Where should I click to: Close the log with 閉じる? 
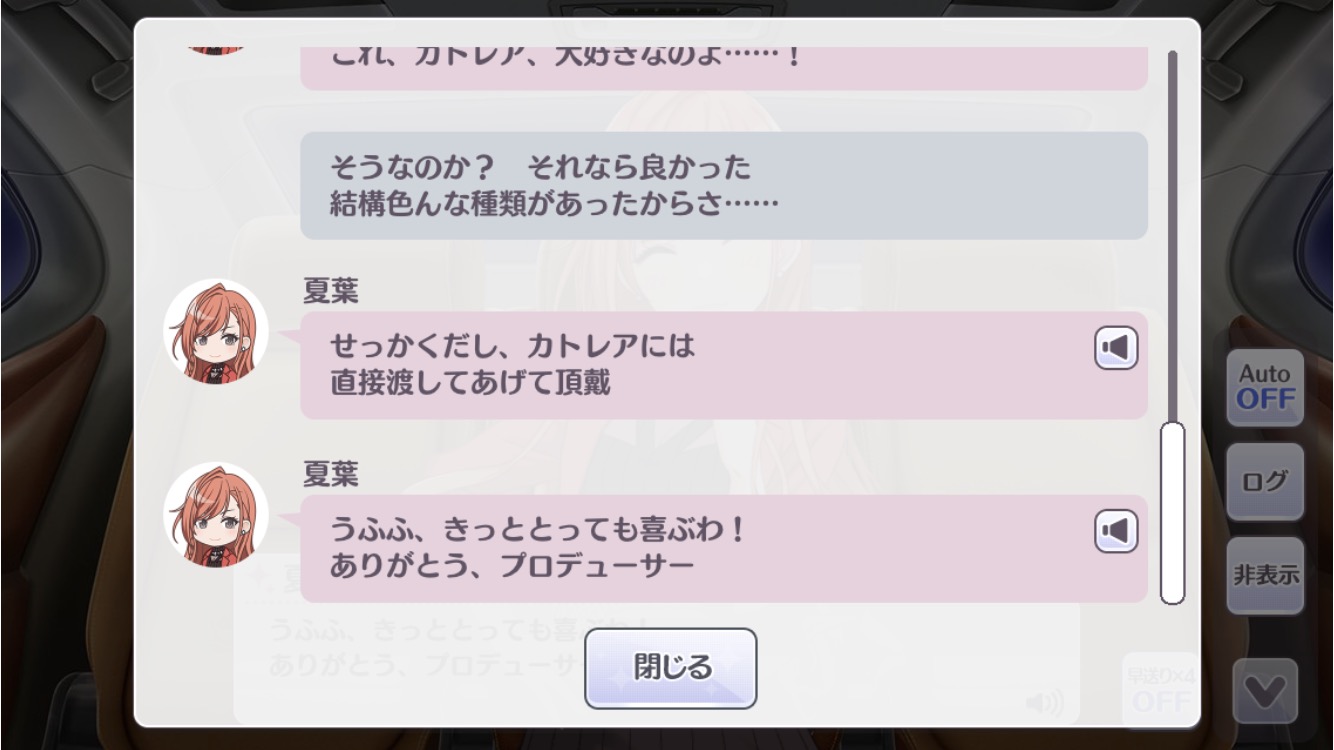[670, 668]
